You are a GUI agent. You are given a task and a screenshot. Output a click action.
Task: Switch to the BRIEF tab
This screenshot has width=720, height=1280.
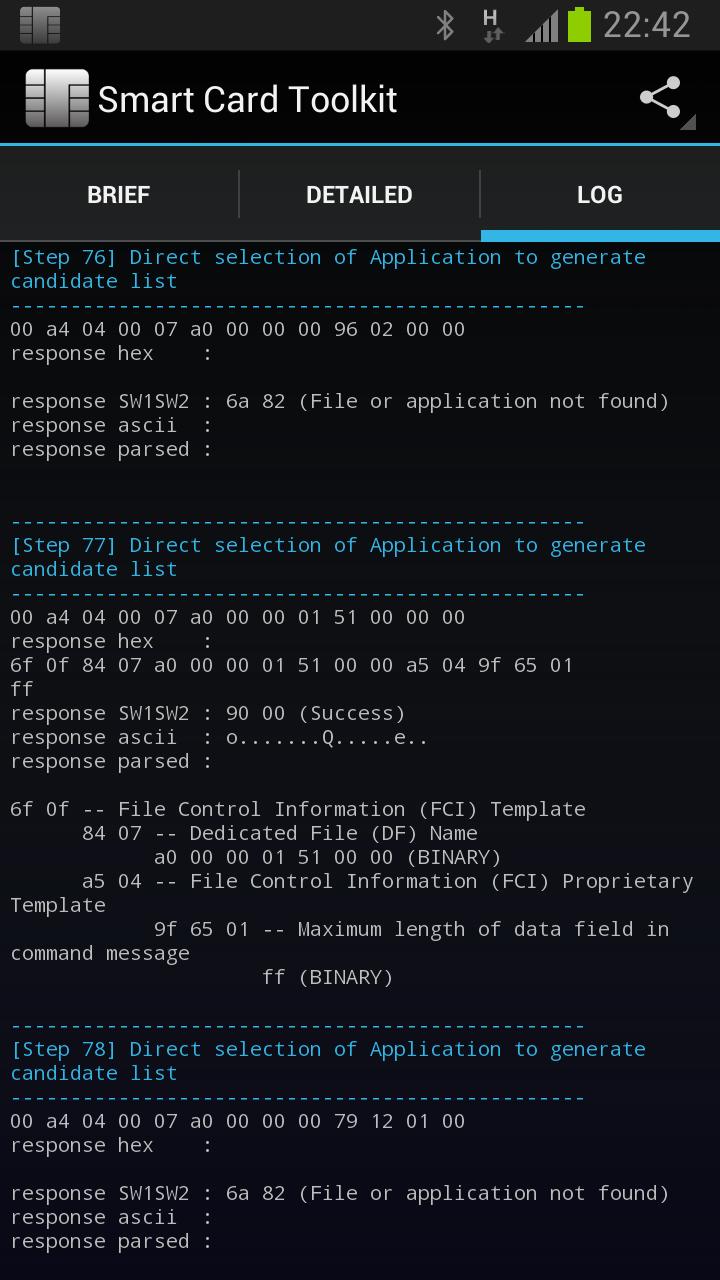pyautogui.click(x=119, y=194)
